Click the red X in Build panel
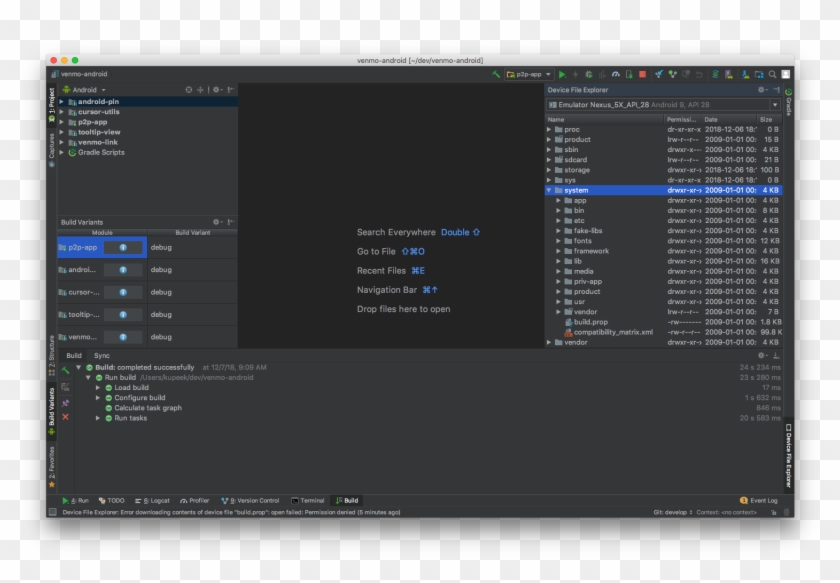The image size is (840, 583). [x=65, y=417]
